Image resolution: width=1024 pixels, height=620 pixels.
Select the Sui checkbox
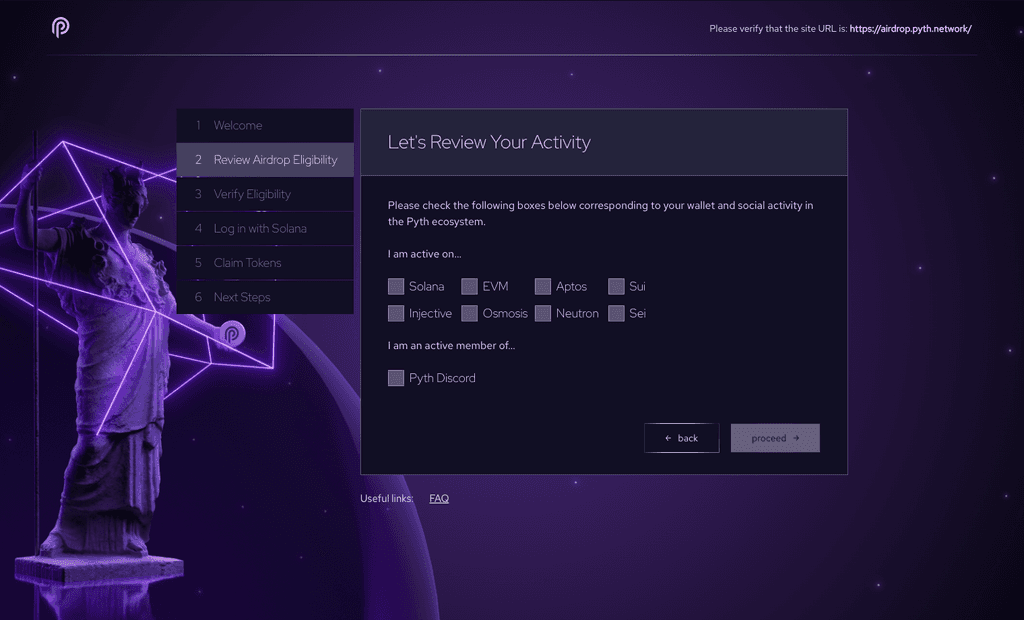tap(615, 286)
